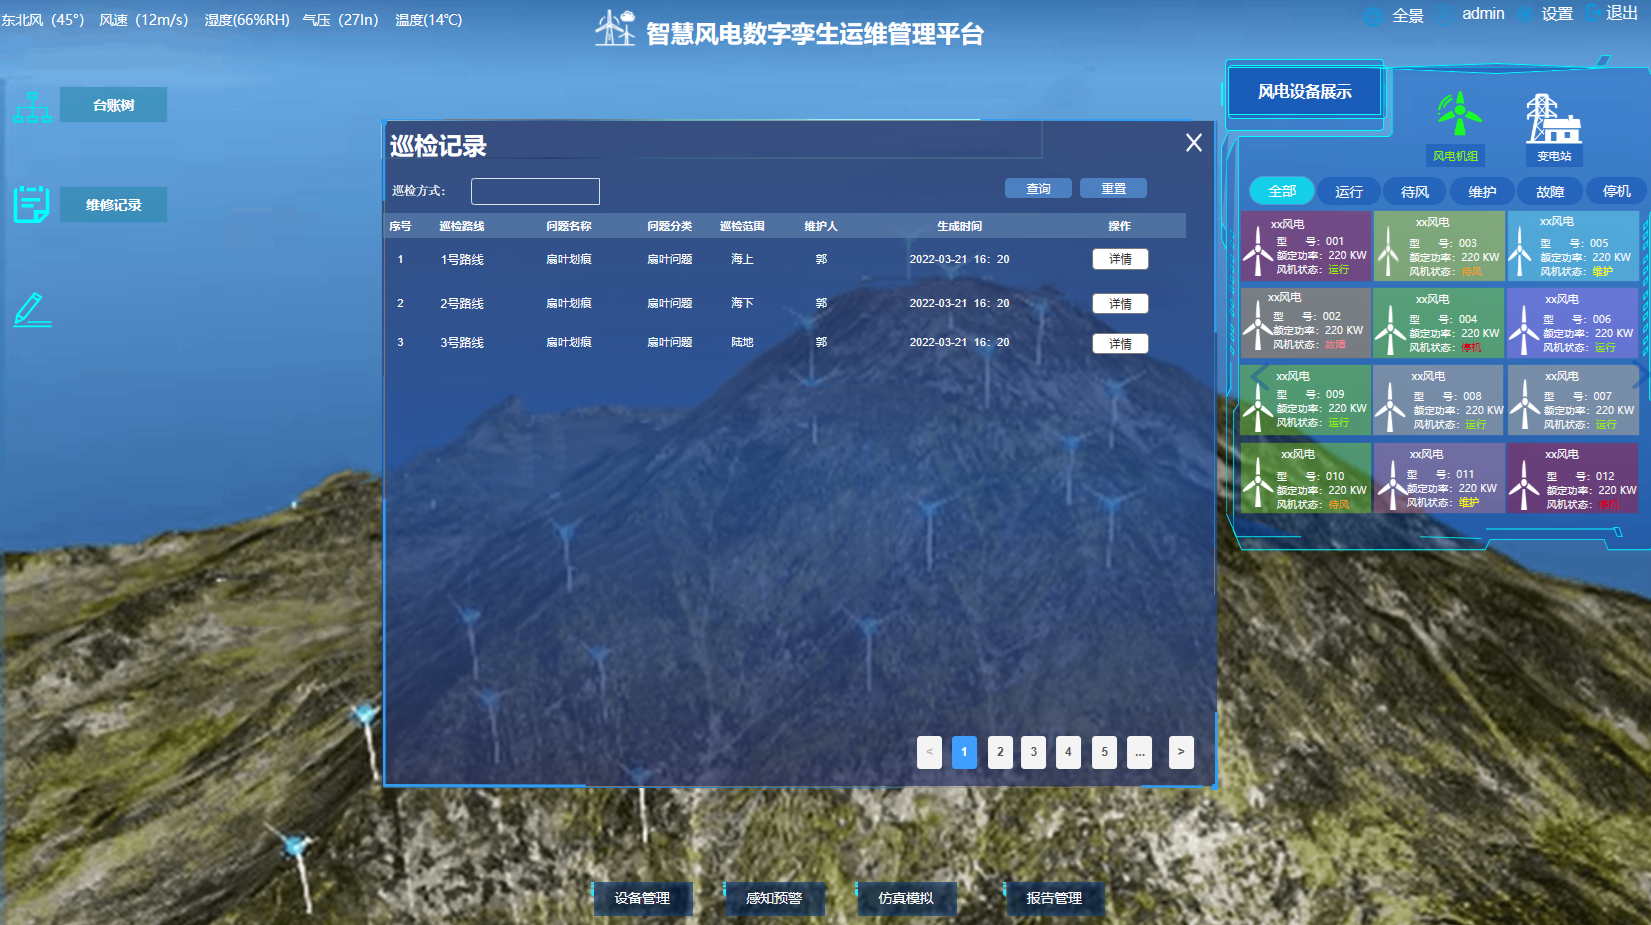This screenshot has height=925, width=1651.
Task: Expand more pages with ellipsis button
Action: pyautogui.click(x=1139, y=752)
